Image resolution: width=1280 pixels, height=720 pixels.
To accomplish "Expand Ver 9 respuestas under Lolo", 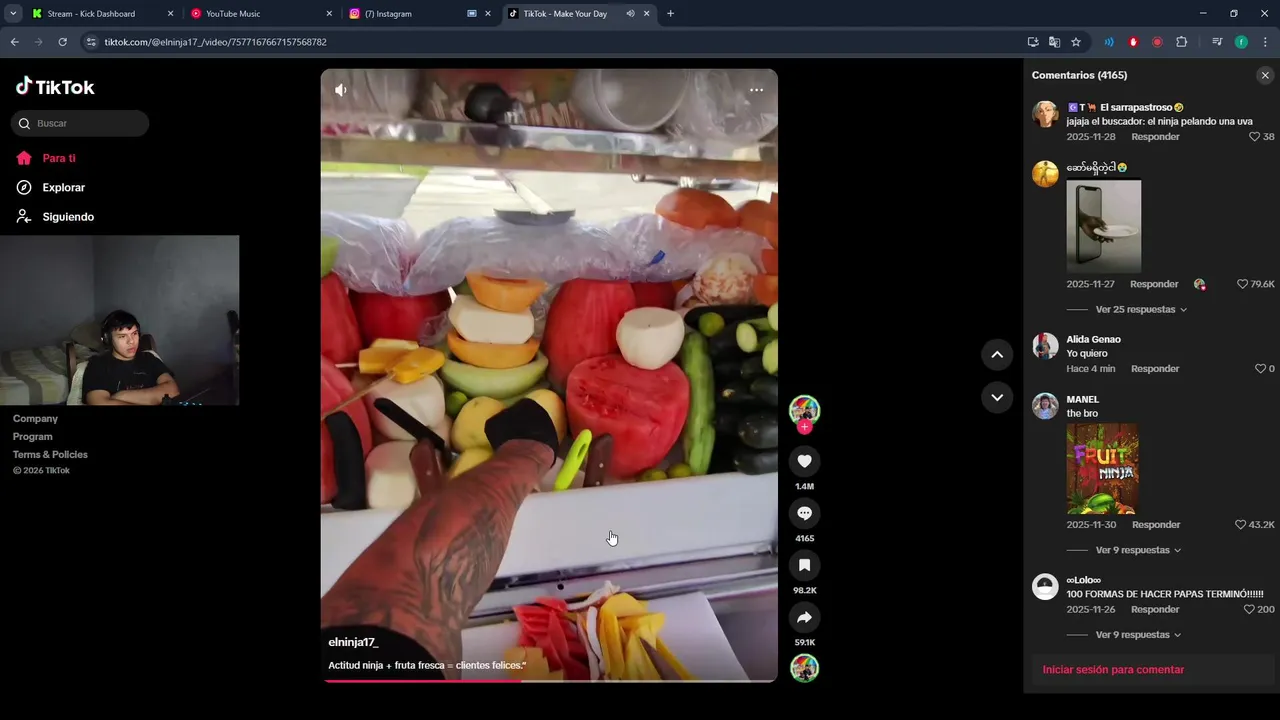I will click(x=1138, y=635).
